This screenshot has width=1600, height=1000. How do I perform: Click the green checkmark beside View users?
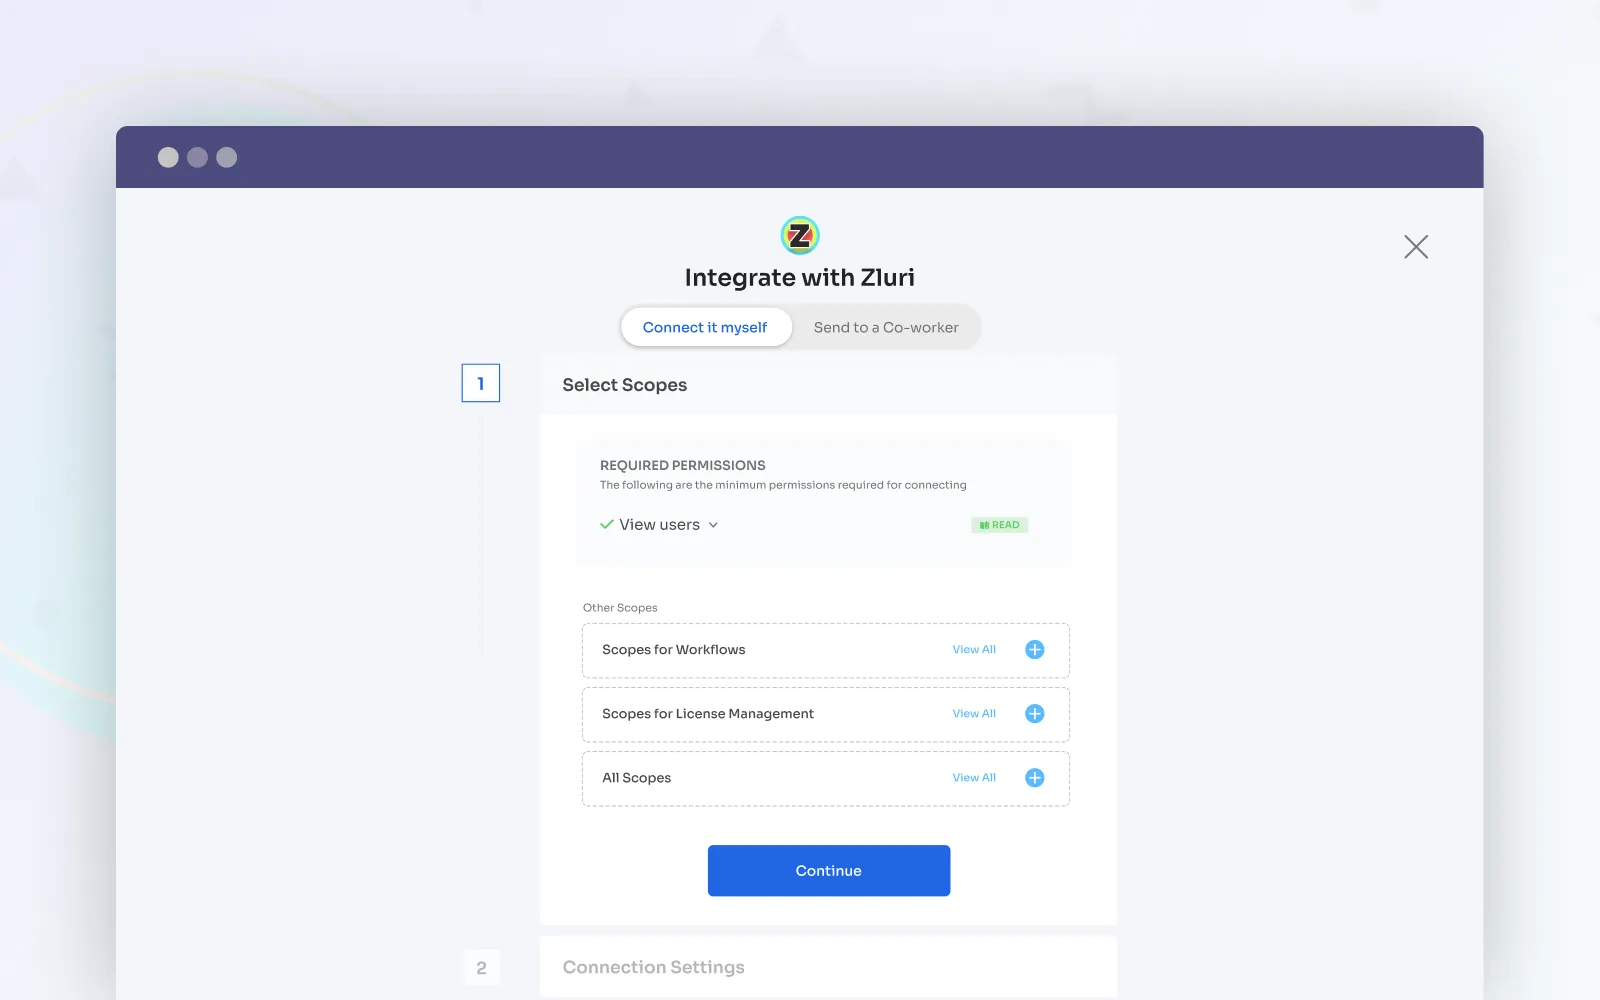click(607, 524)
